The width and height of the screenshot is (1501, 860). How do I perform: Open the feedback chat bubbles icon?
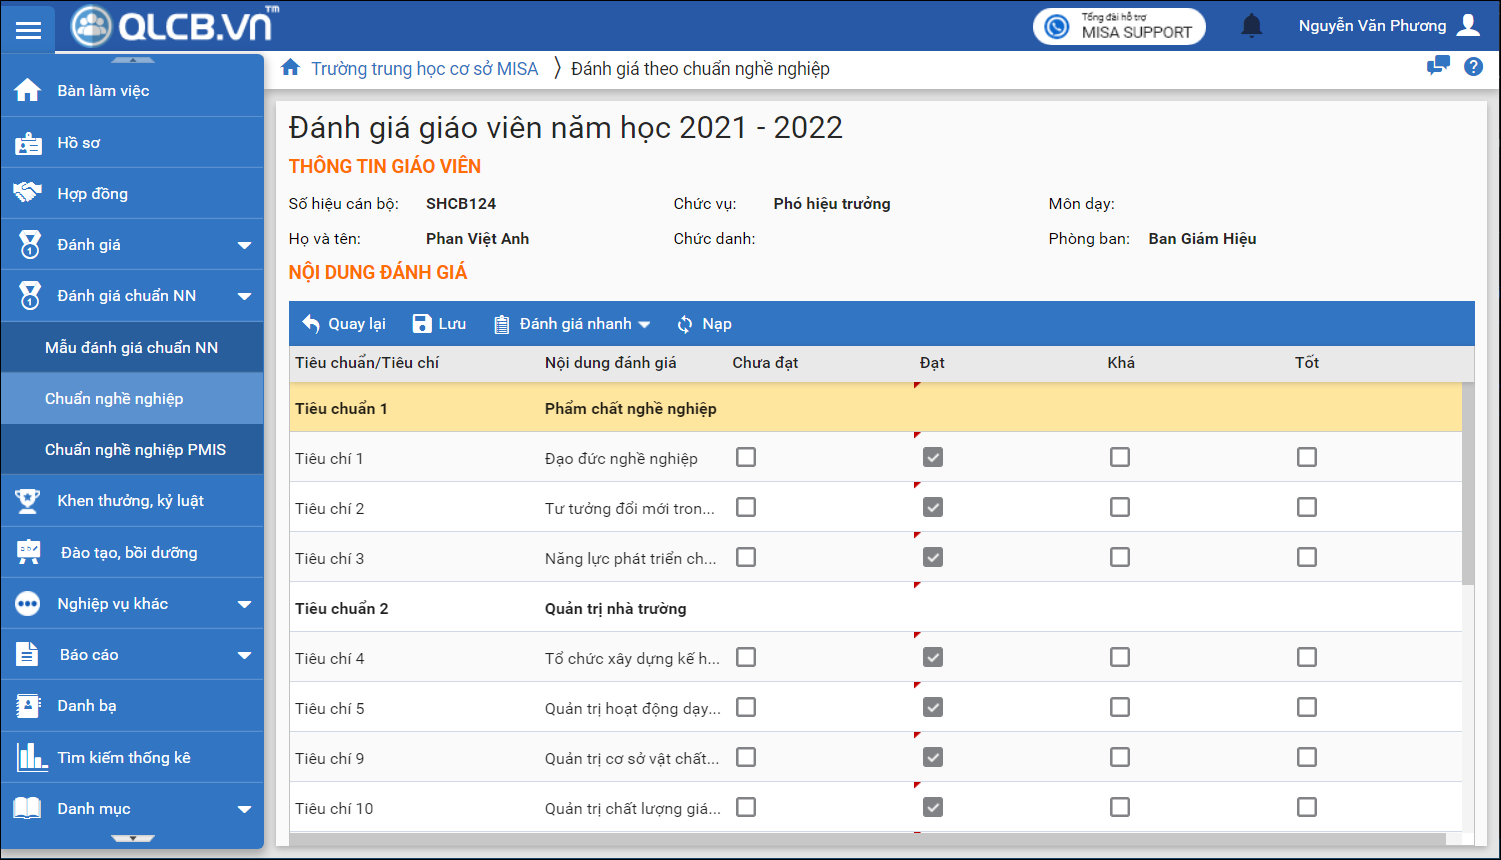pyautogui.click(x=1438, y=67)
